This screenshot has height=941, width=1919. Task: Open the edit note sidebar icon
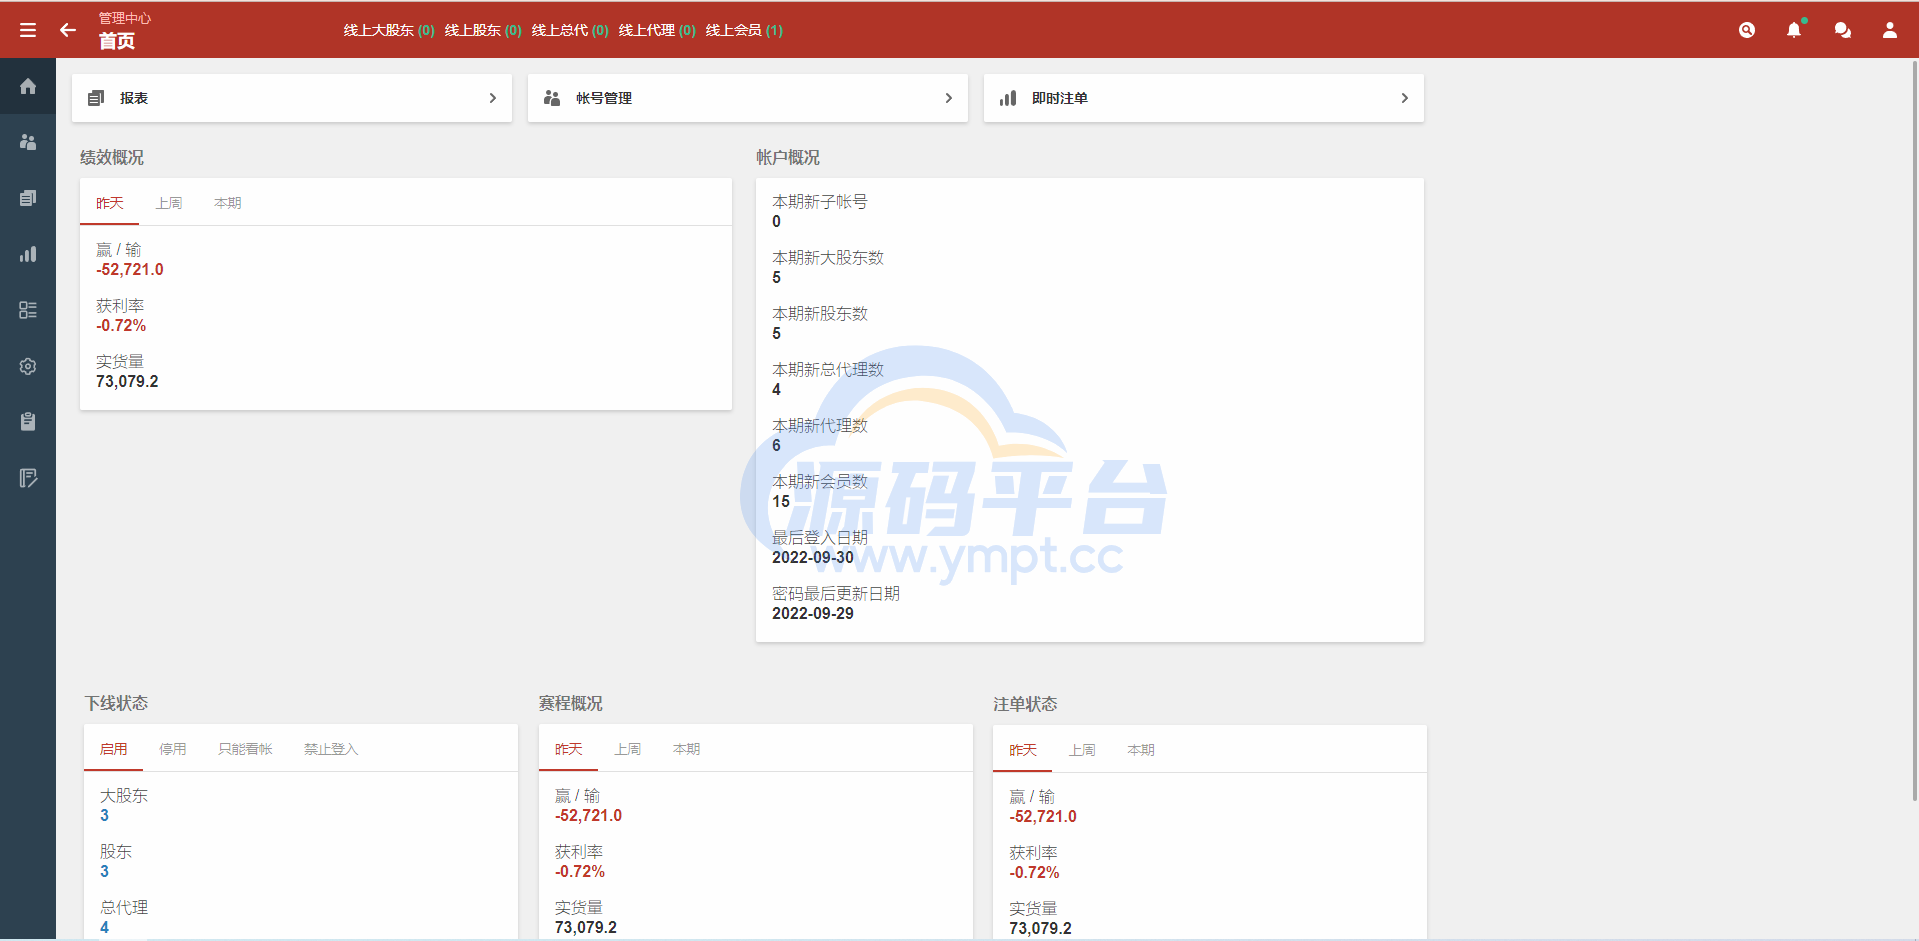tap(28, 478)
